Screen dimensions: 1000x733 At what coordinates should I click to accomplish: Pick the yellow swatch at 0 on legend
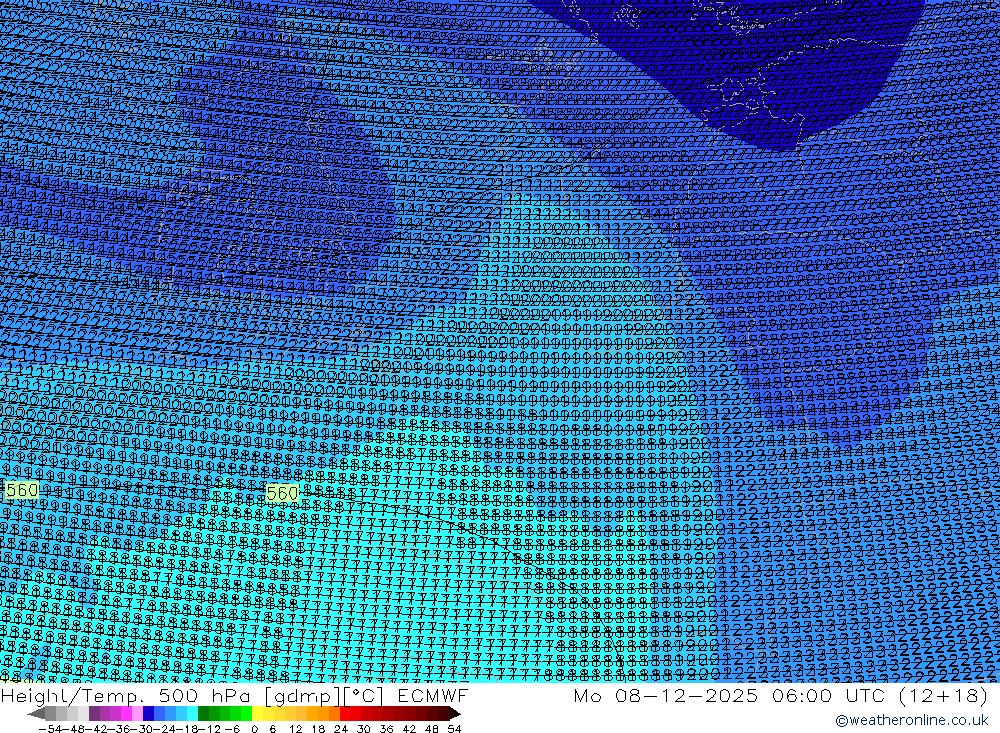258,714
